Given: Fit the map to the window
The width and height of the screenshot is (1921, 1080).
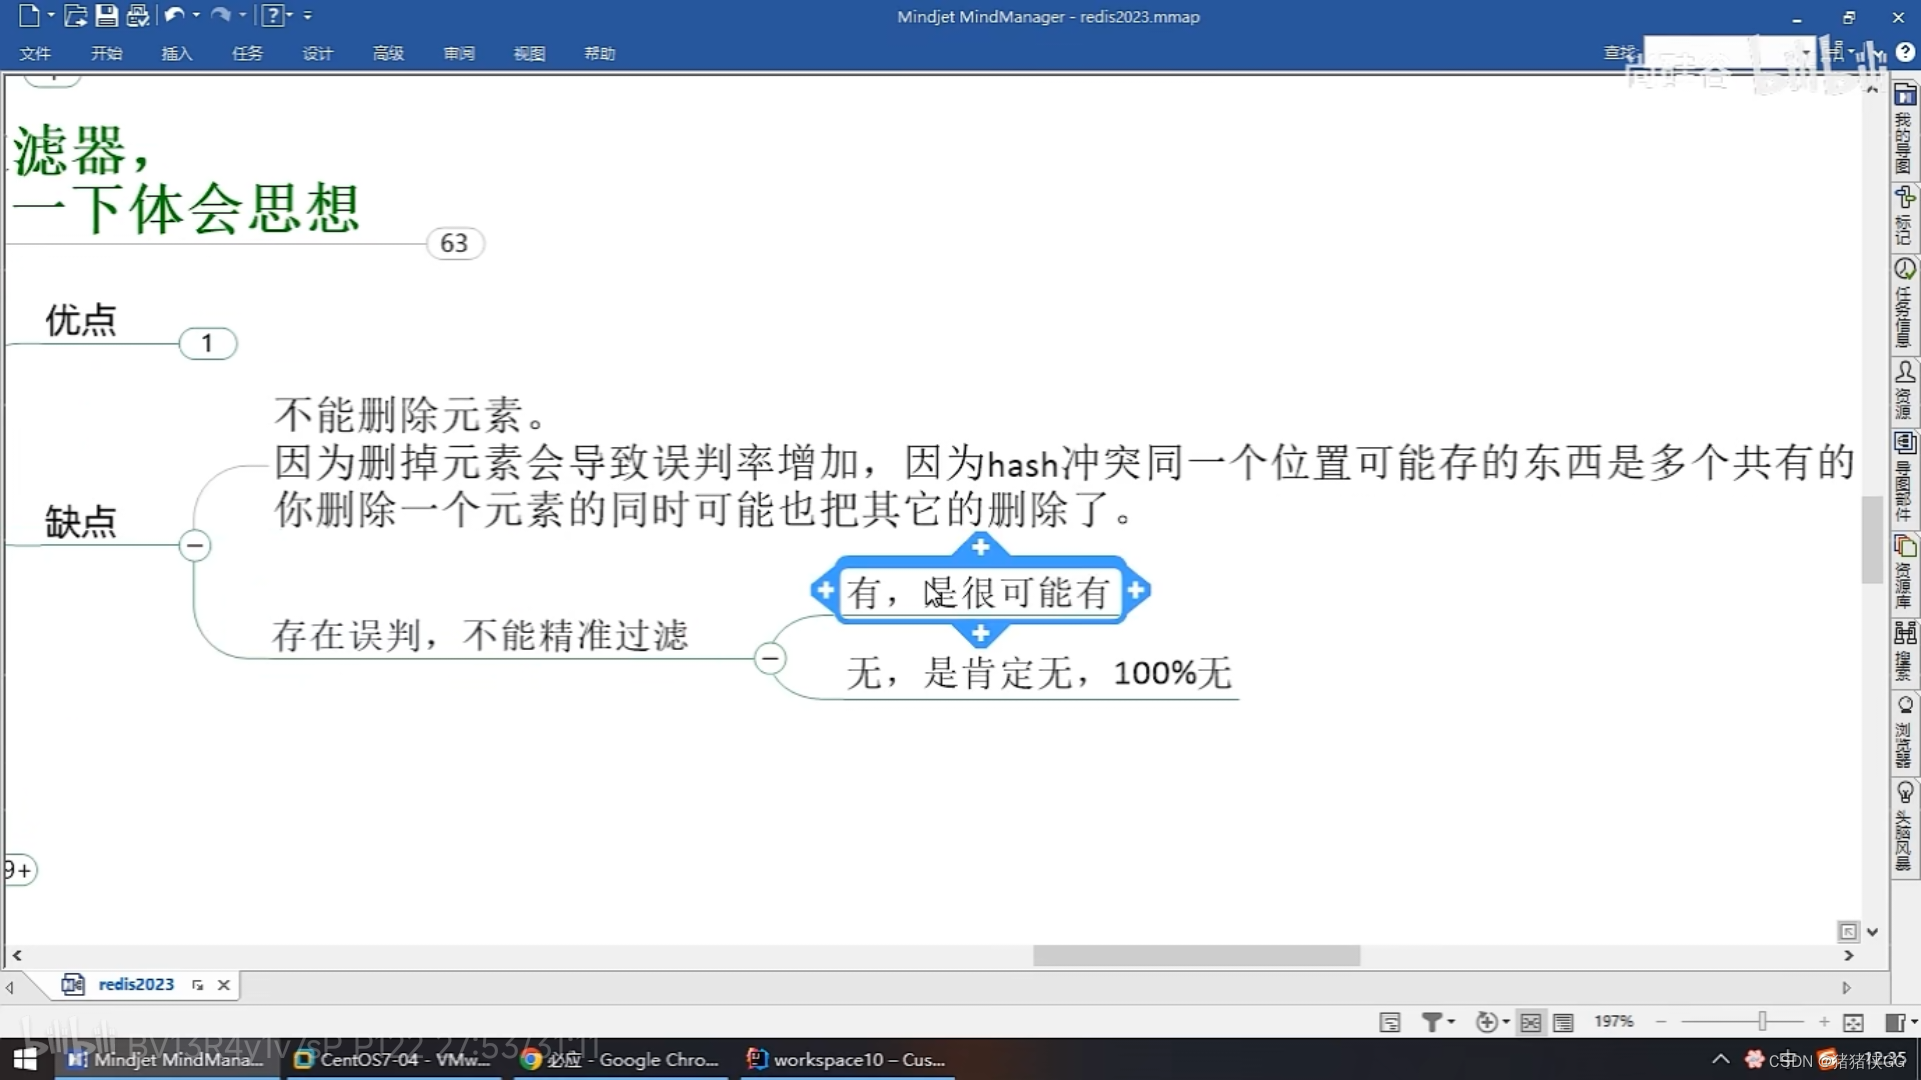Looking at the screenshot, I should [1853, 1022].
